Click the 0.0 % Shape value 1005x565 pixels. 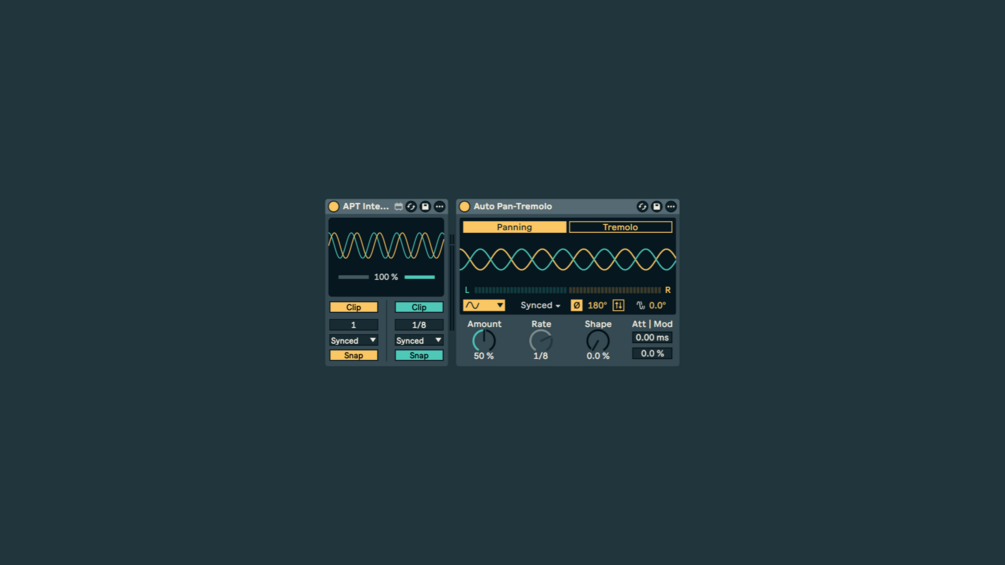pos(598,356)
